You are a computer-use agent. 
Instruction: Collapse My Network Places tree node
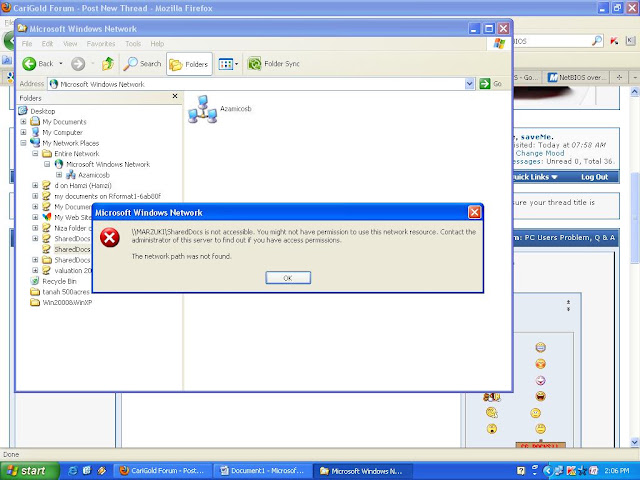pyautogui.click(x=23, y=143)
